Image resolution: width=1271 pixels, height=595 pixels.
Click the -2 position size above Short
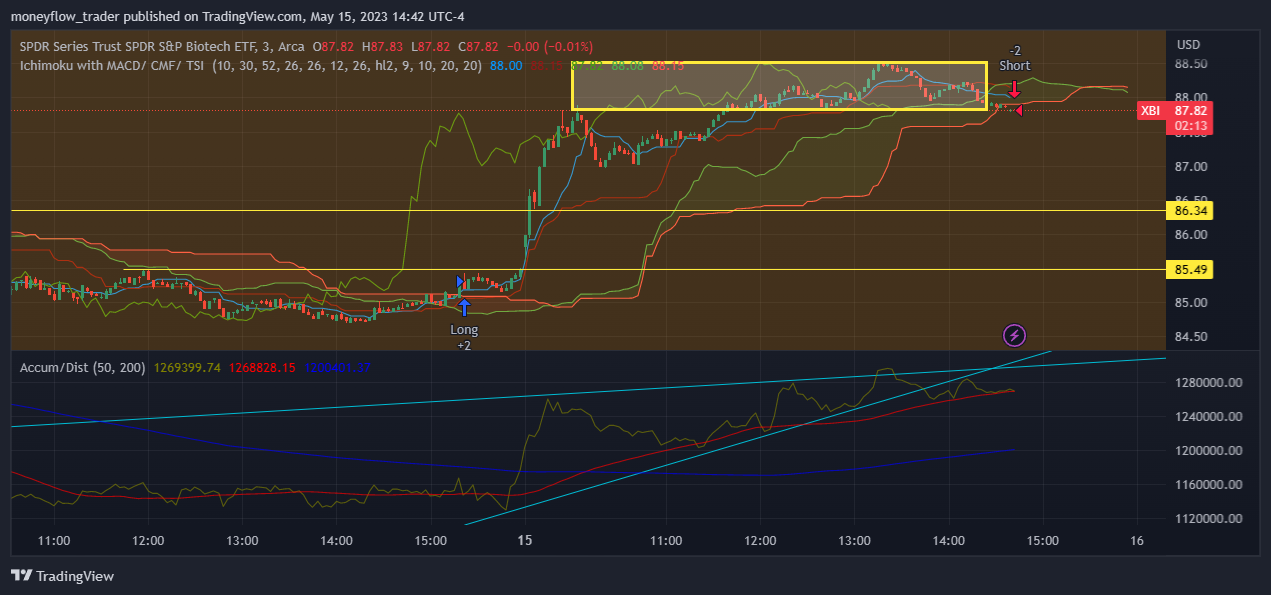[x=1014, y=51]
